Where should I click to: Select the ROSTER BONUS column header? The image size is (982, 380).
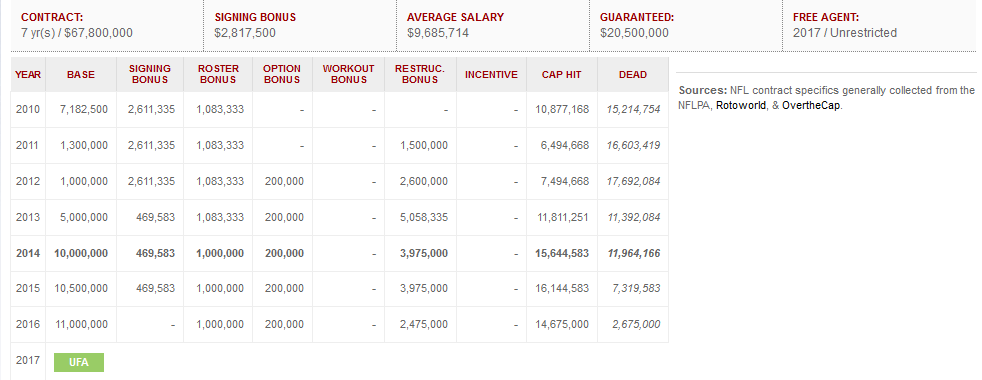218,74
